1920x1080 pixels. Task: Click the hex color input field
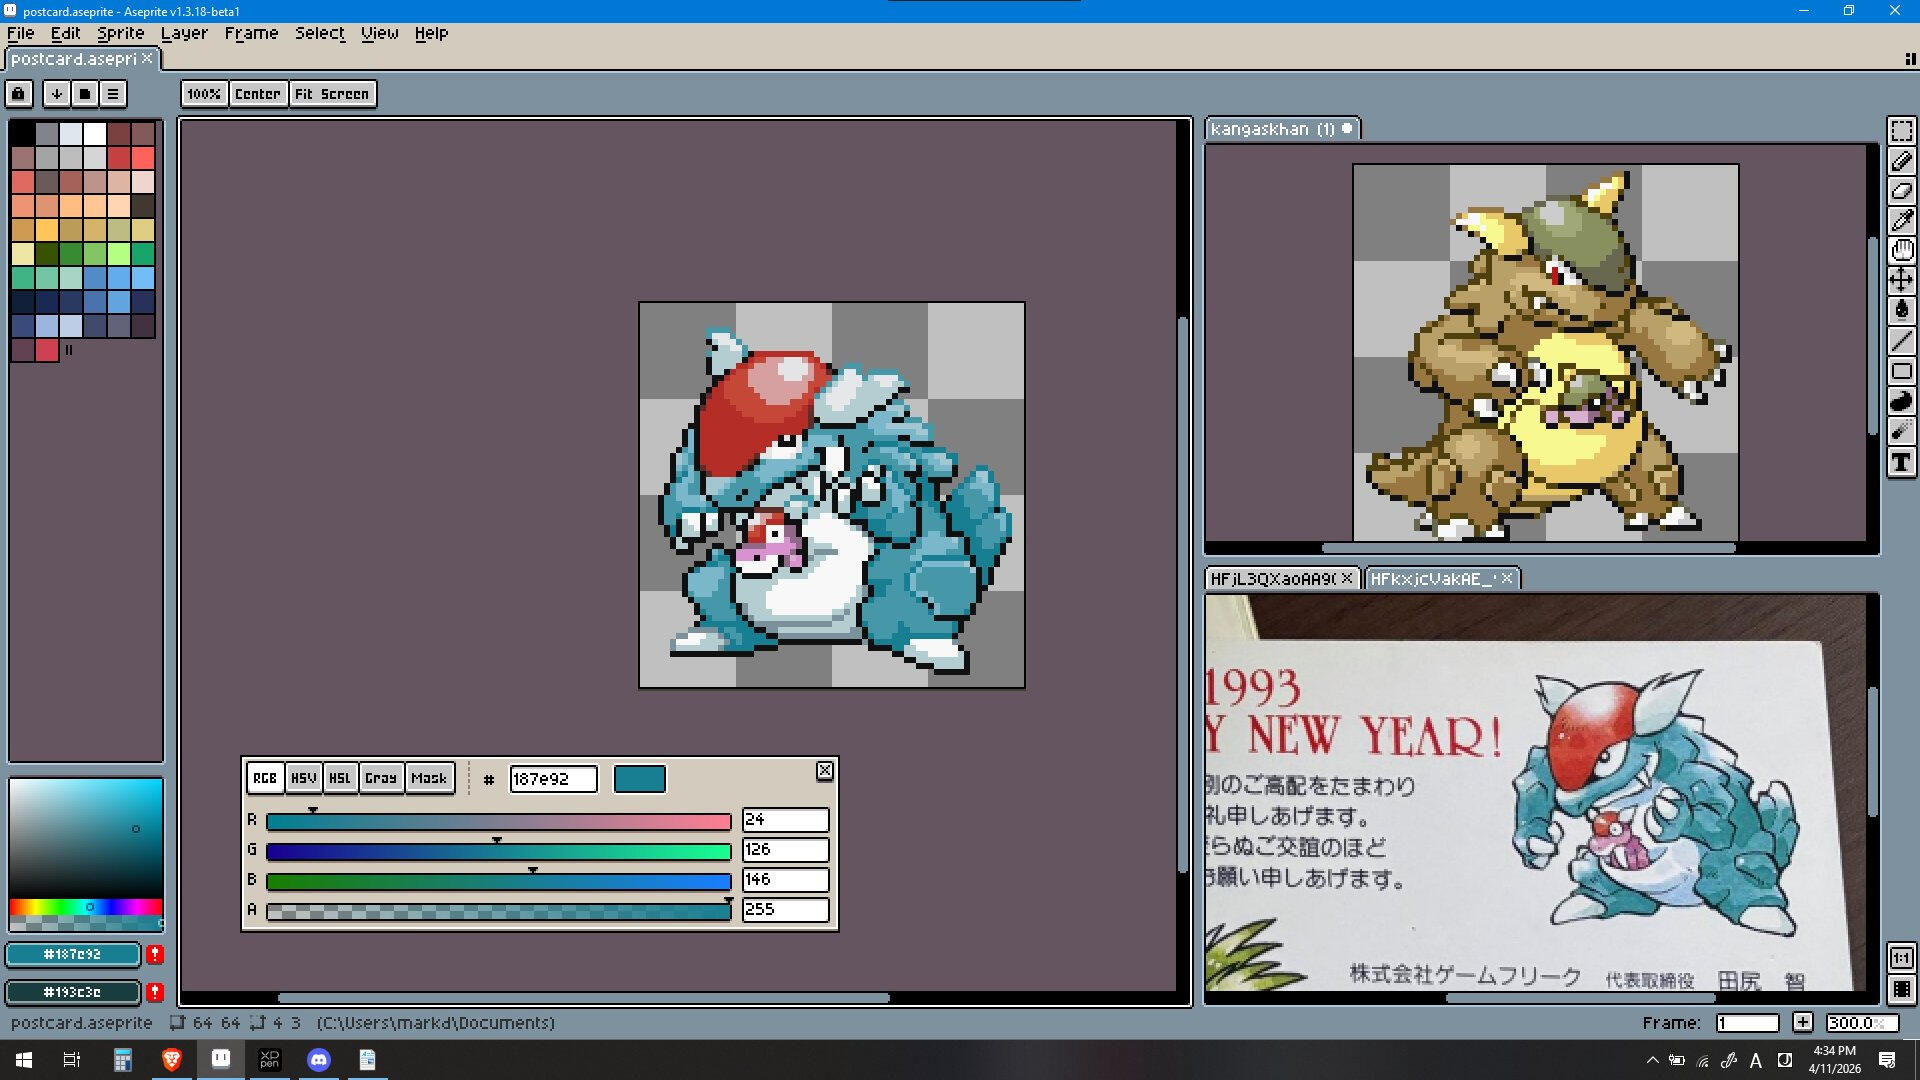pyautogui.click(x=553, y=779)
